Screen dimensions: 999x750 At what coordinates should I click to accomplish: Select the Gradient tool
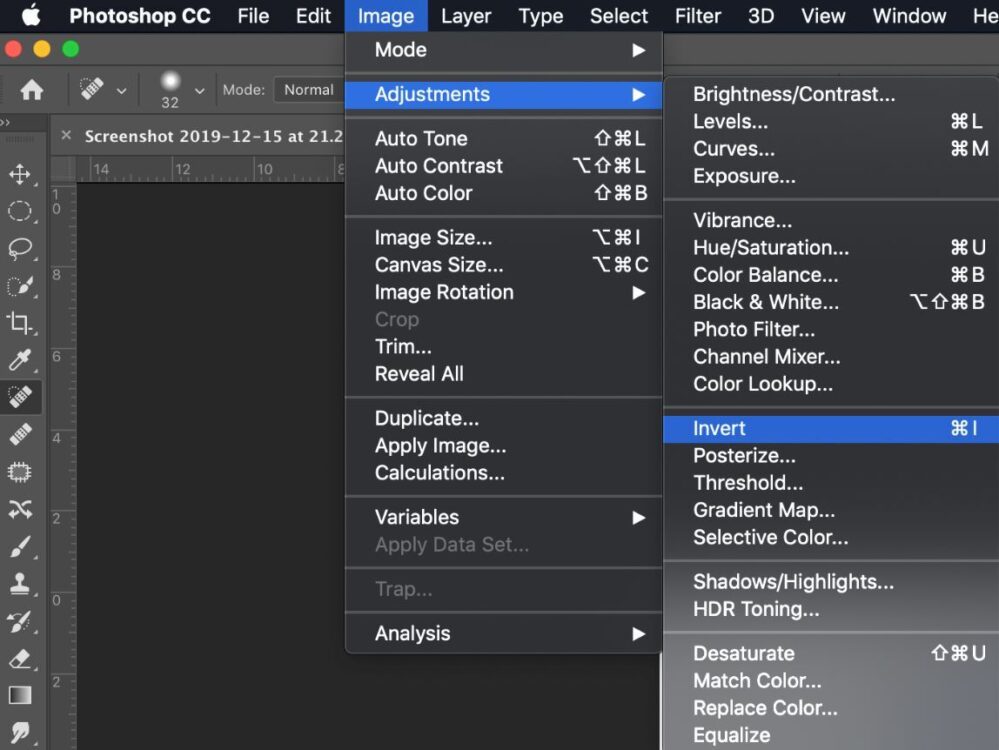point(20,696)
